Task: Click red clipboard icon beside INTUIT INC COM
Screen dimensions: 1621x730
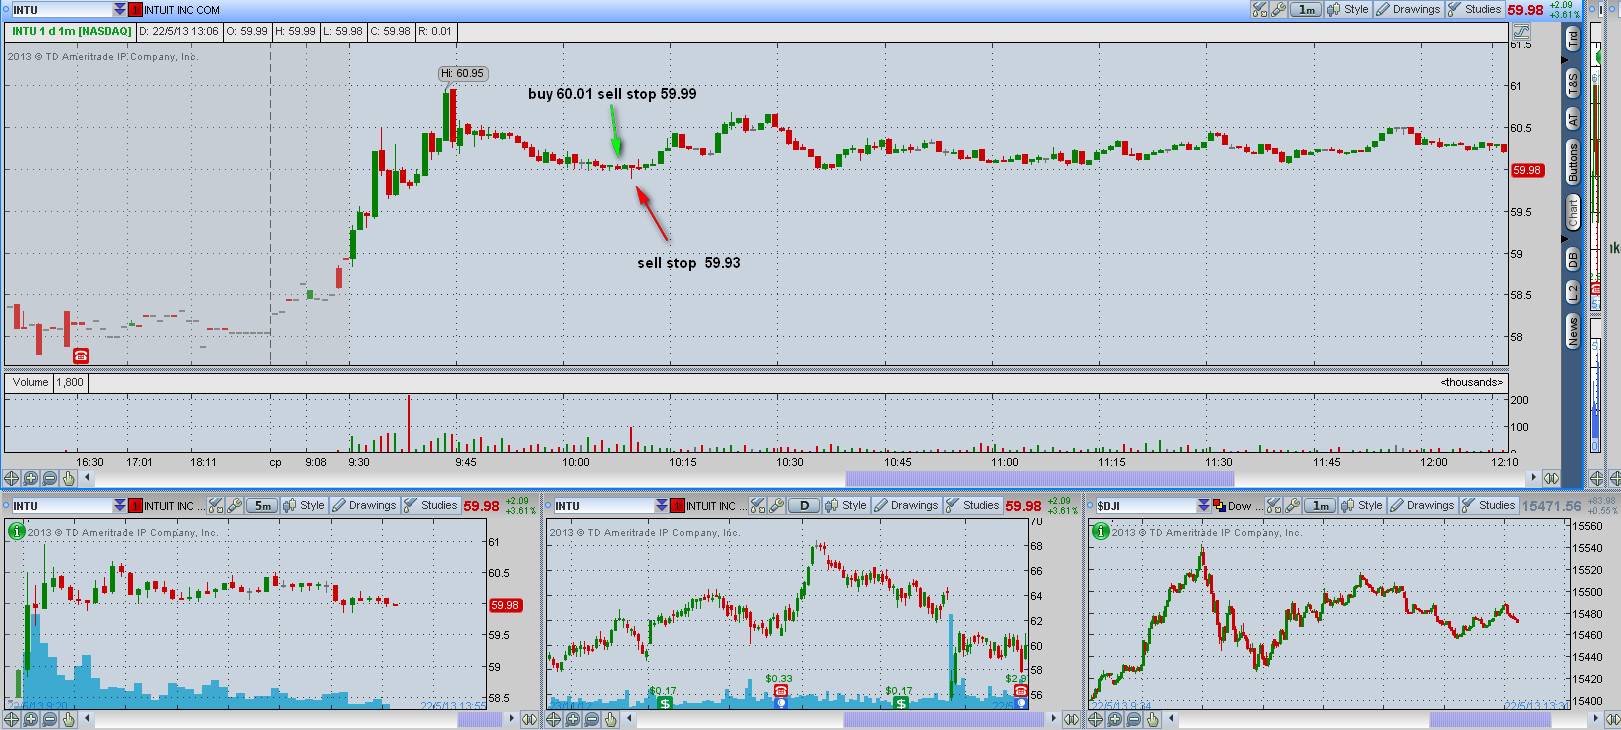Action: 135,10
